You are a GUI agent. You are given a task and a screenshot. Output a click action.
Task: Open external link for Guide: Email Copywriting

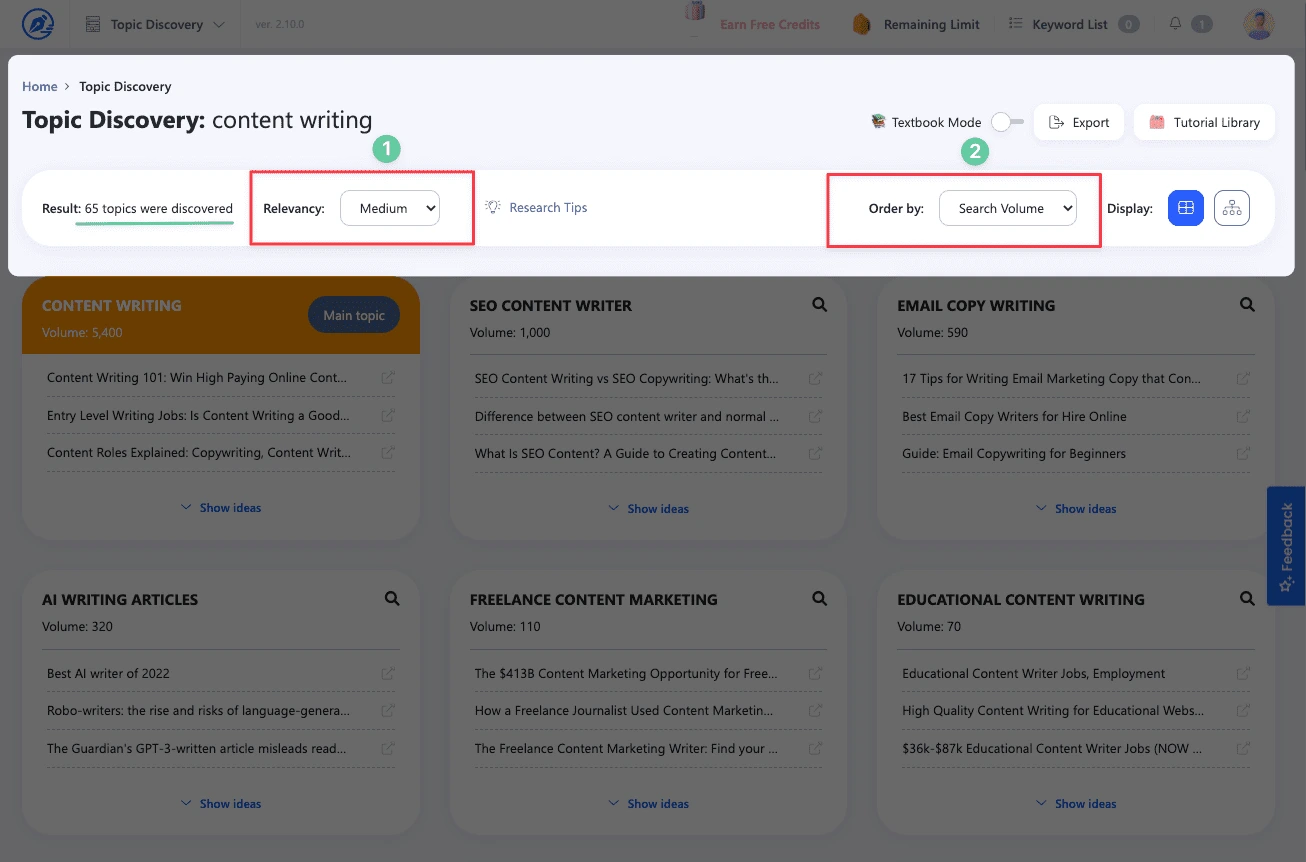(1243, 454)
